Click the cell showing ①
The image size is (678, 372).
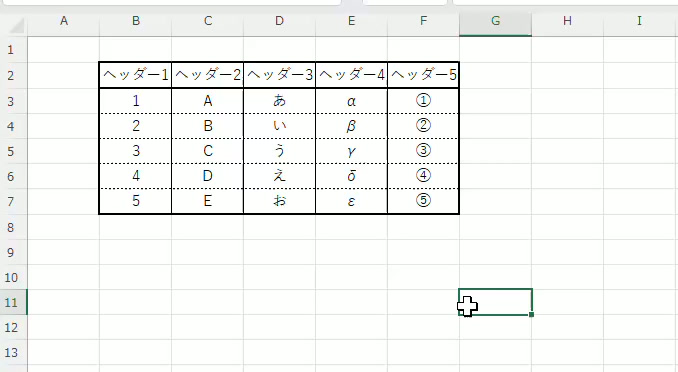pos(423,101)
